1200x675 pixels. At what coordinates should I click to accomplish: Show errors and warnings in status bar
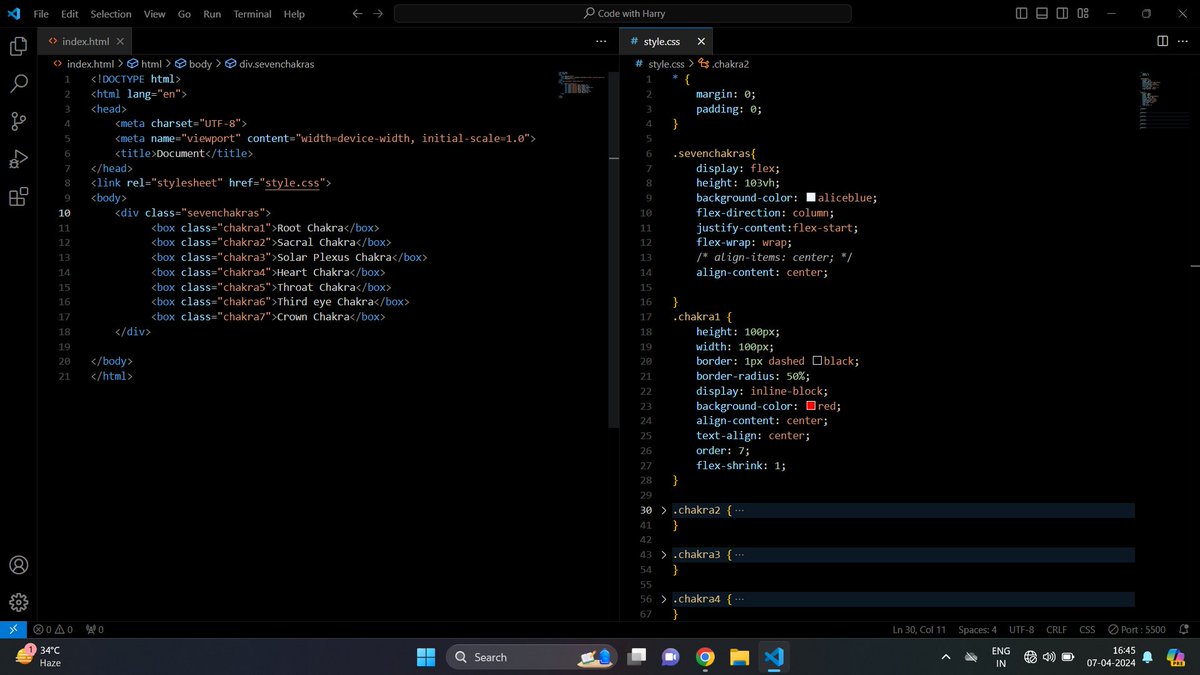[x=53, y=630]
